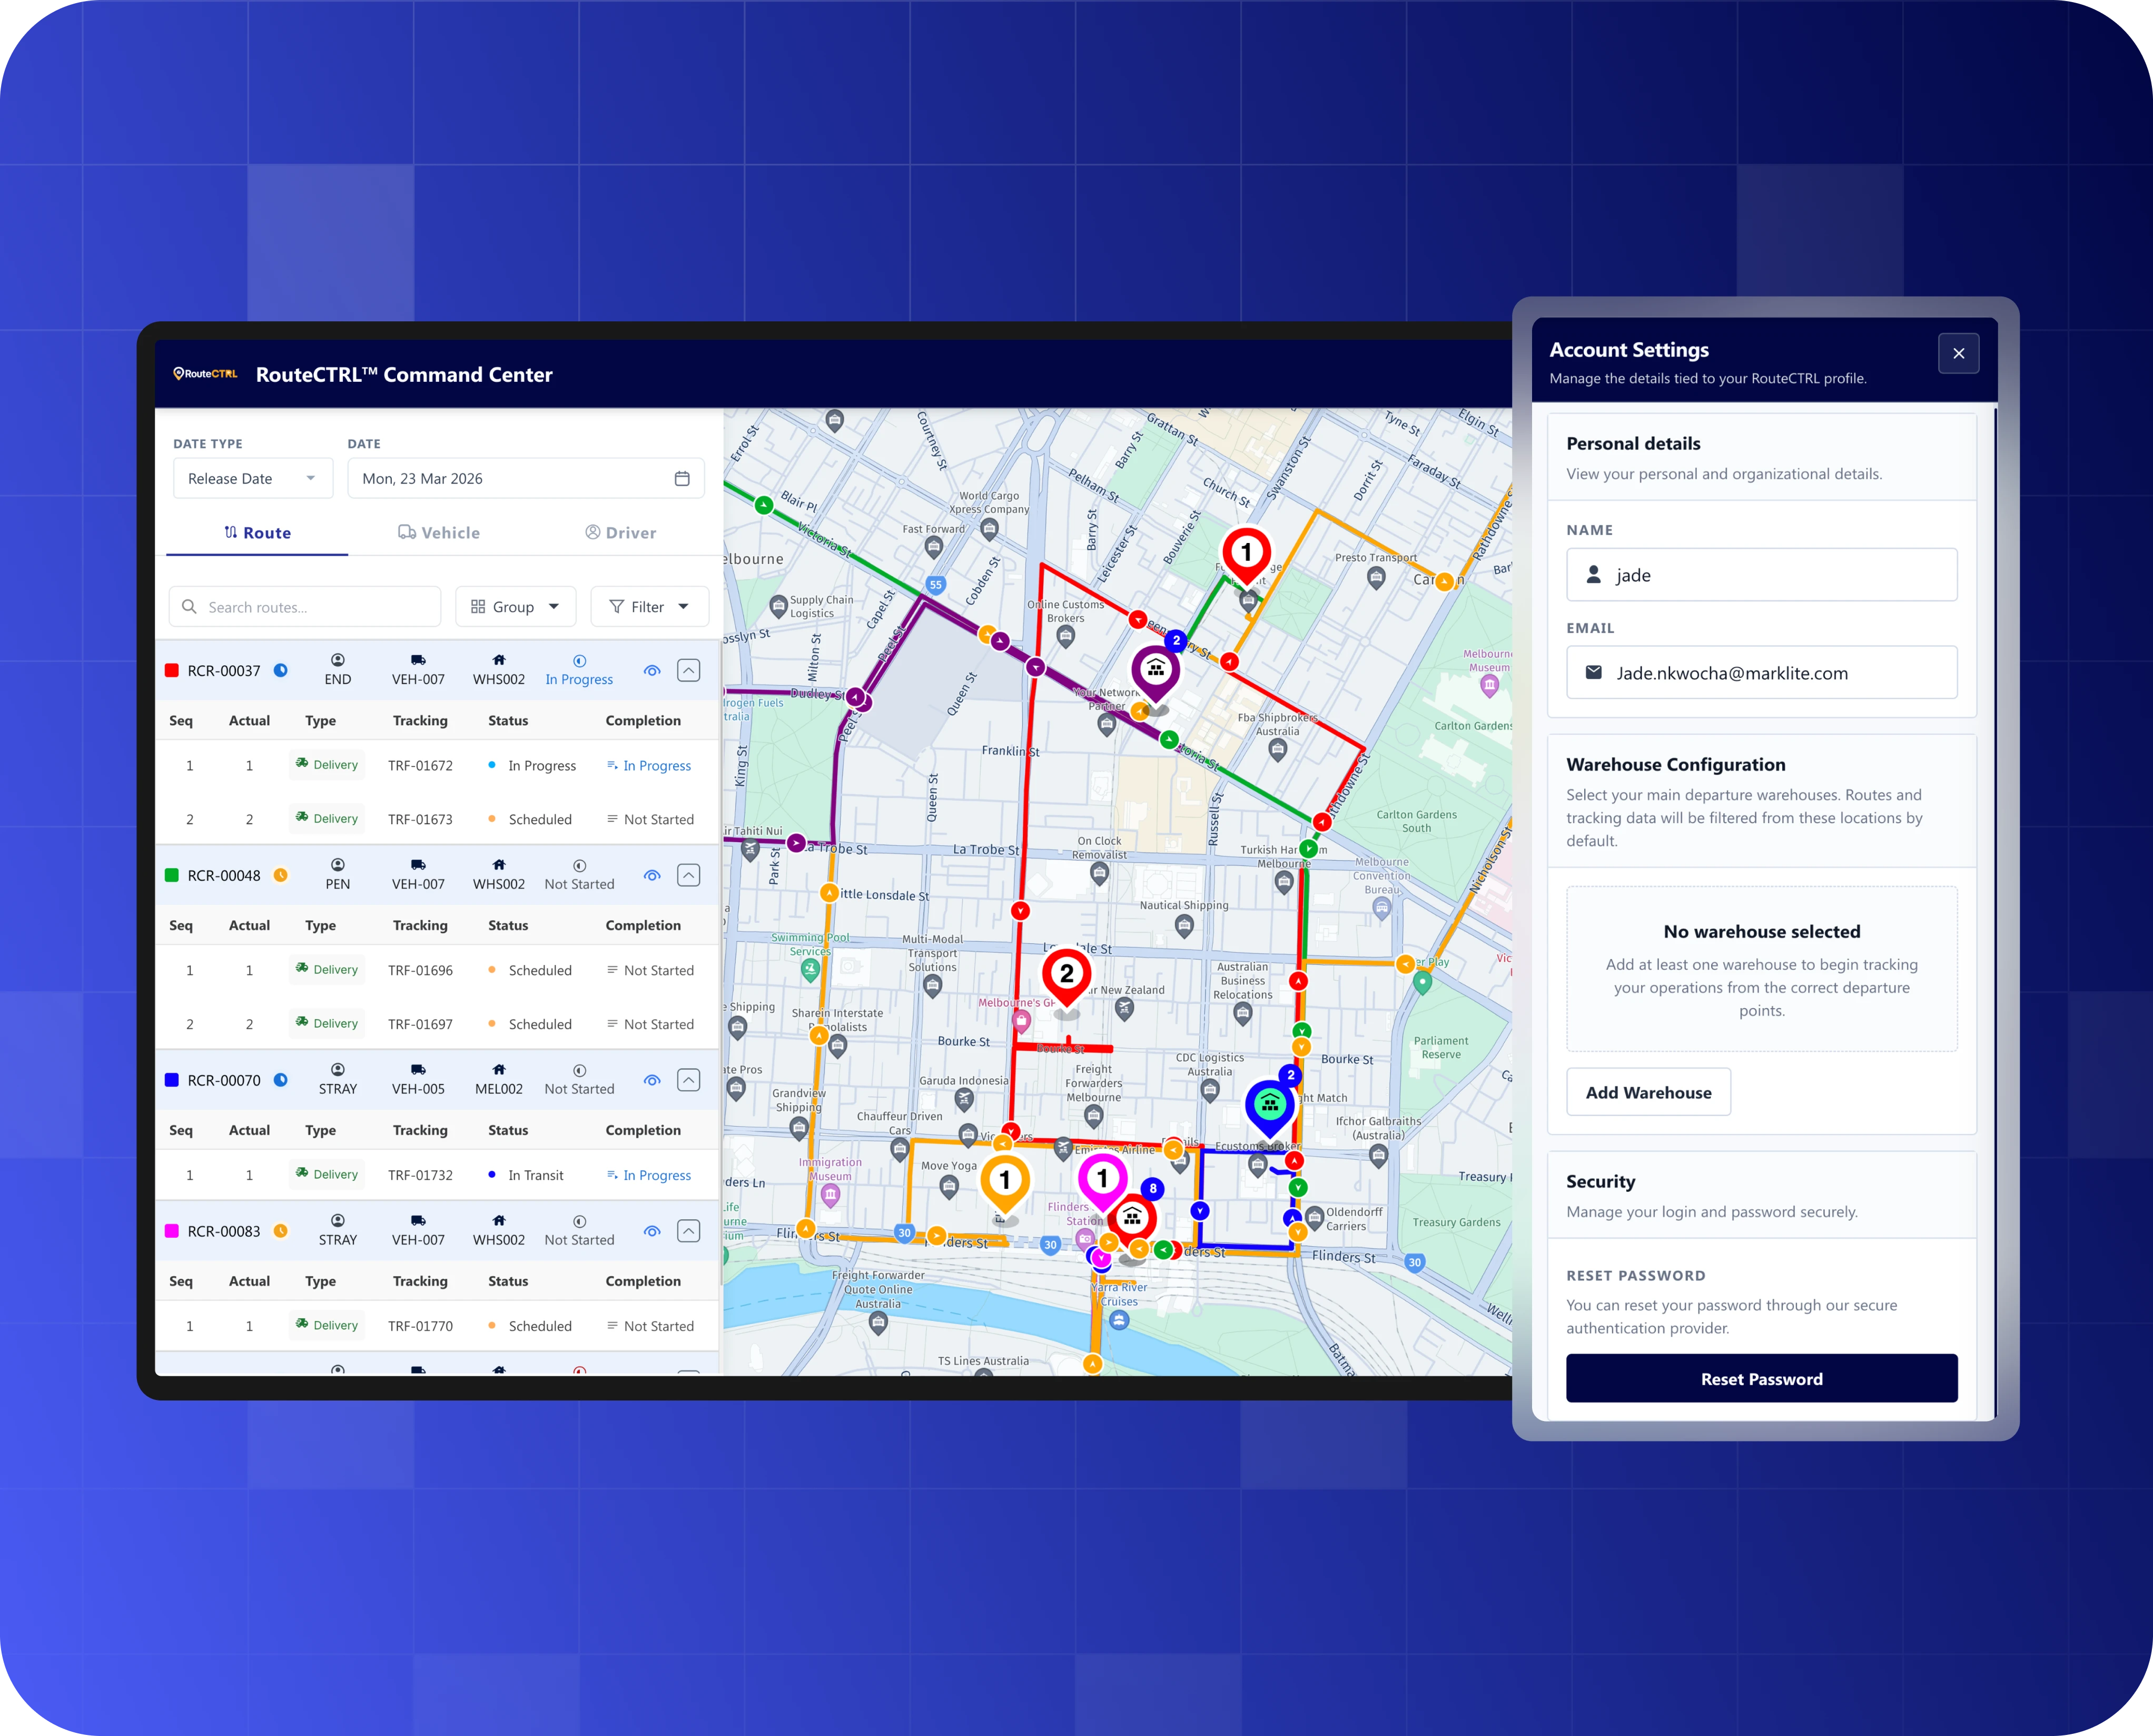Click the orange clock icon beside RCR-00083
2153x1736 pixels.
[281, 1231]
